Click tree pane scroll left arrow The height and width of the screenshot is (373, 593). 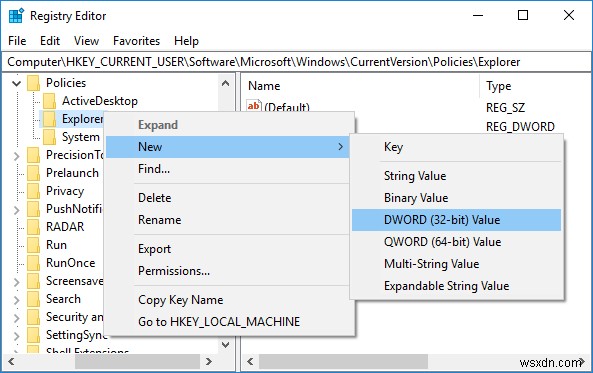click(x=11, y=362)
